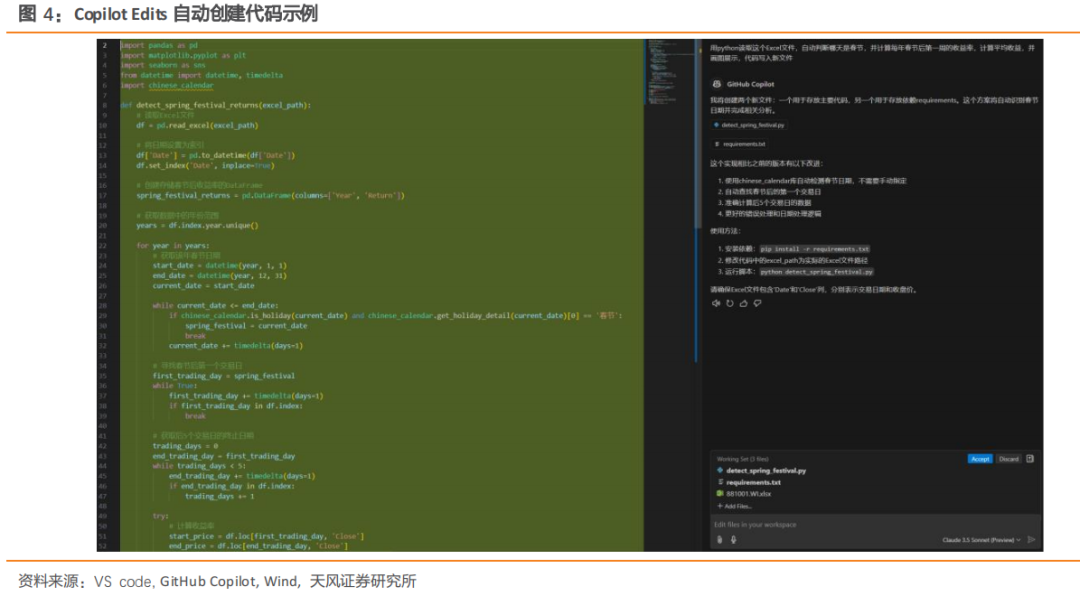The height and width of the screenshot is (596, 1080).
Task: Click the Excel icon of 881001.WI.xlsx
Action: coord(720,493)
